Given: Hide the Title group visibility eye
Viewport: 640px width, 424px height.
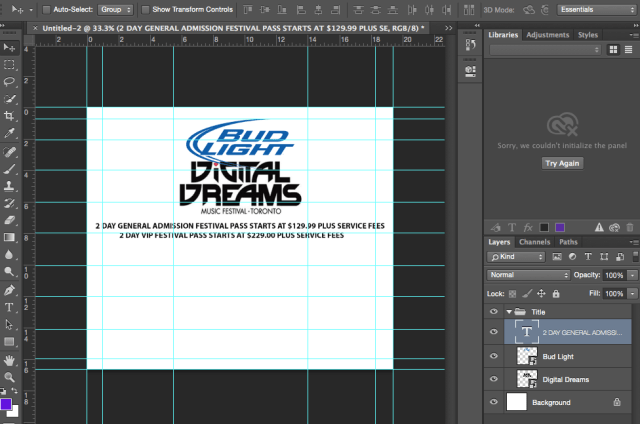Looking at the screenshot, I should tap(493, 312).
